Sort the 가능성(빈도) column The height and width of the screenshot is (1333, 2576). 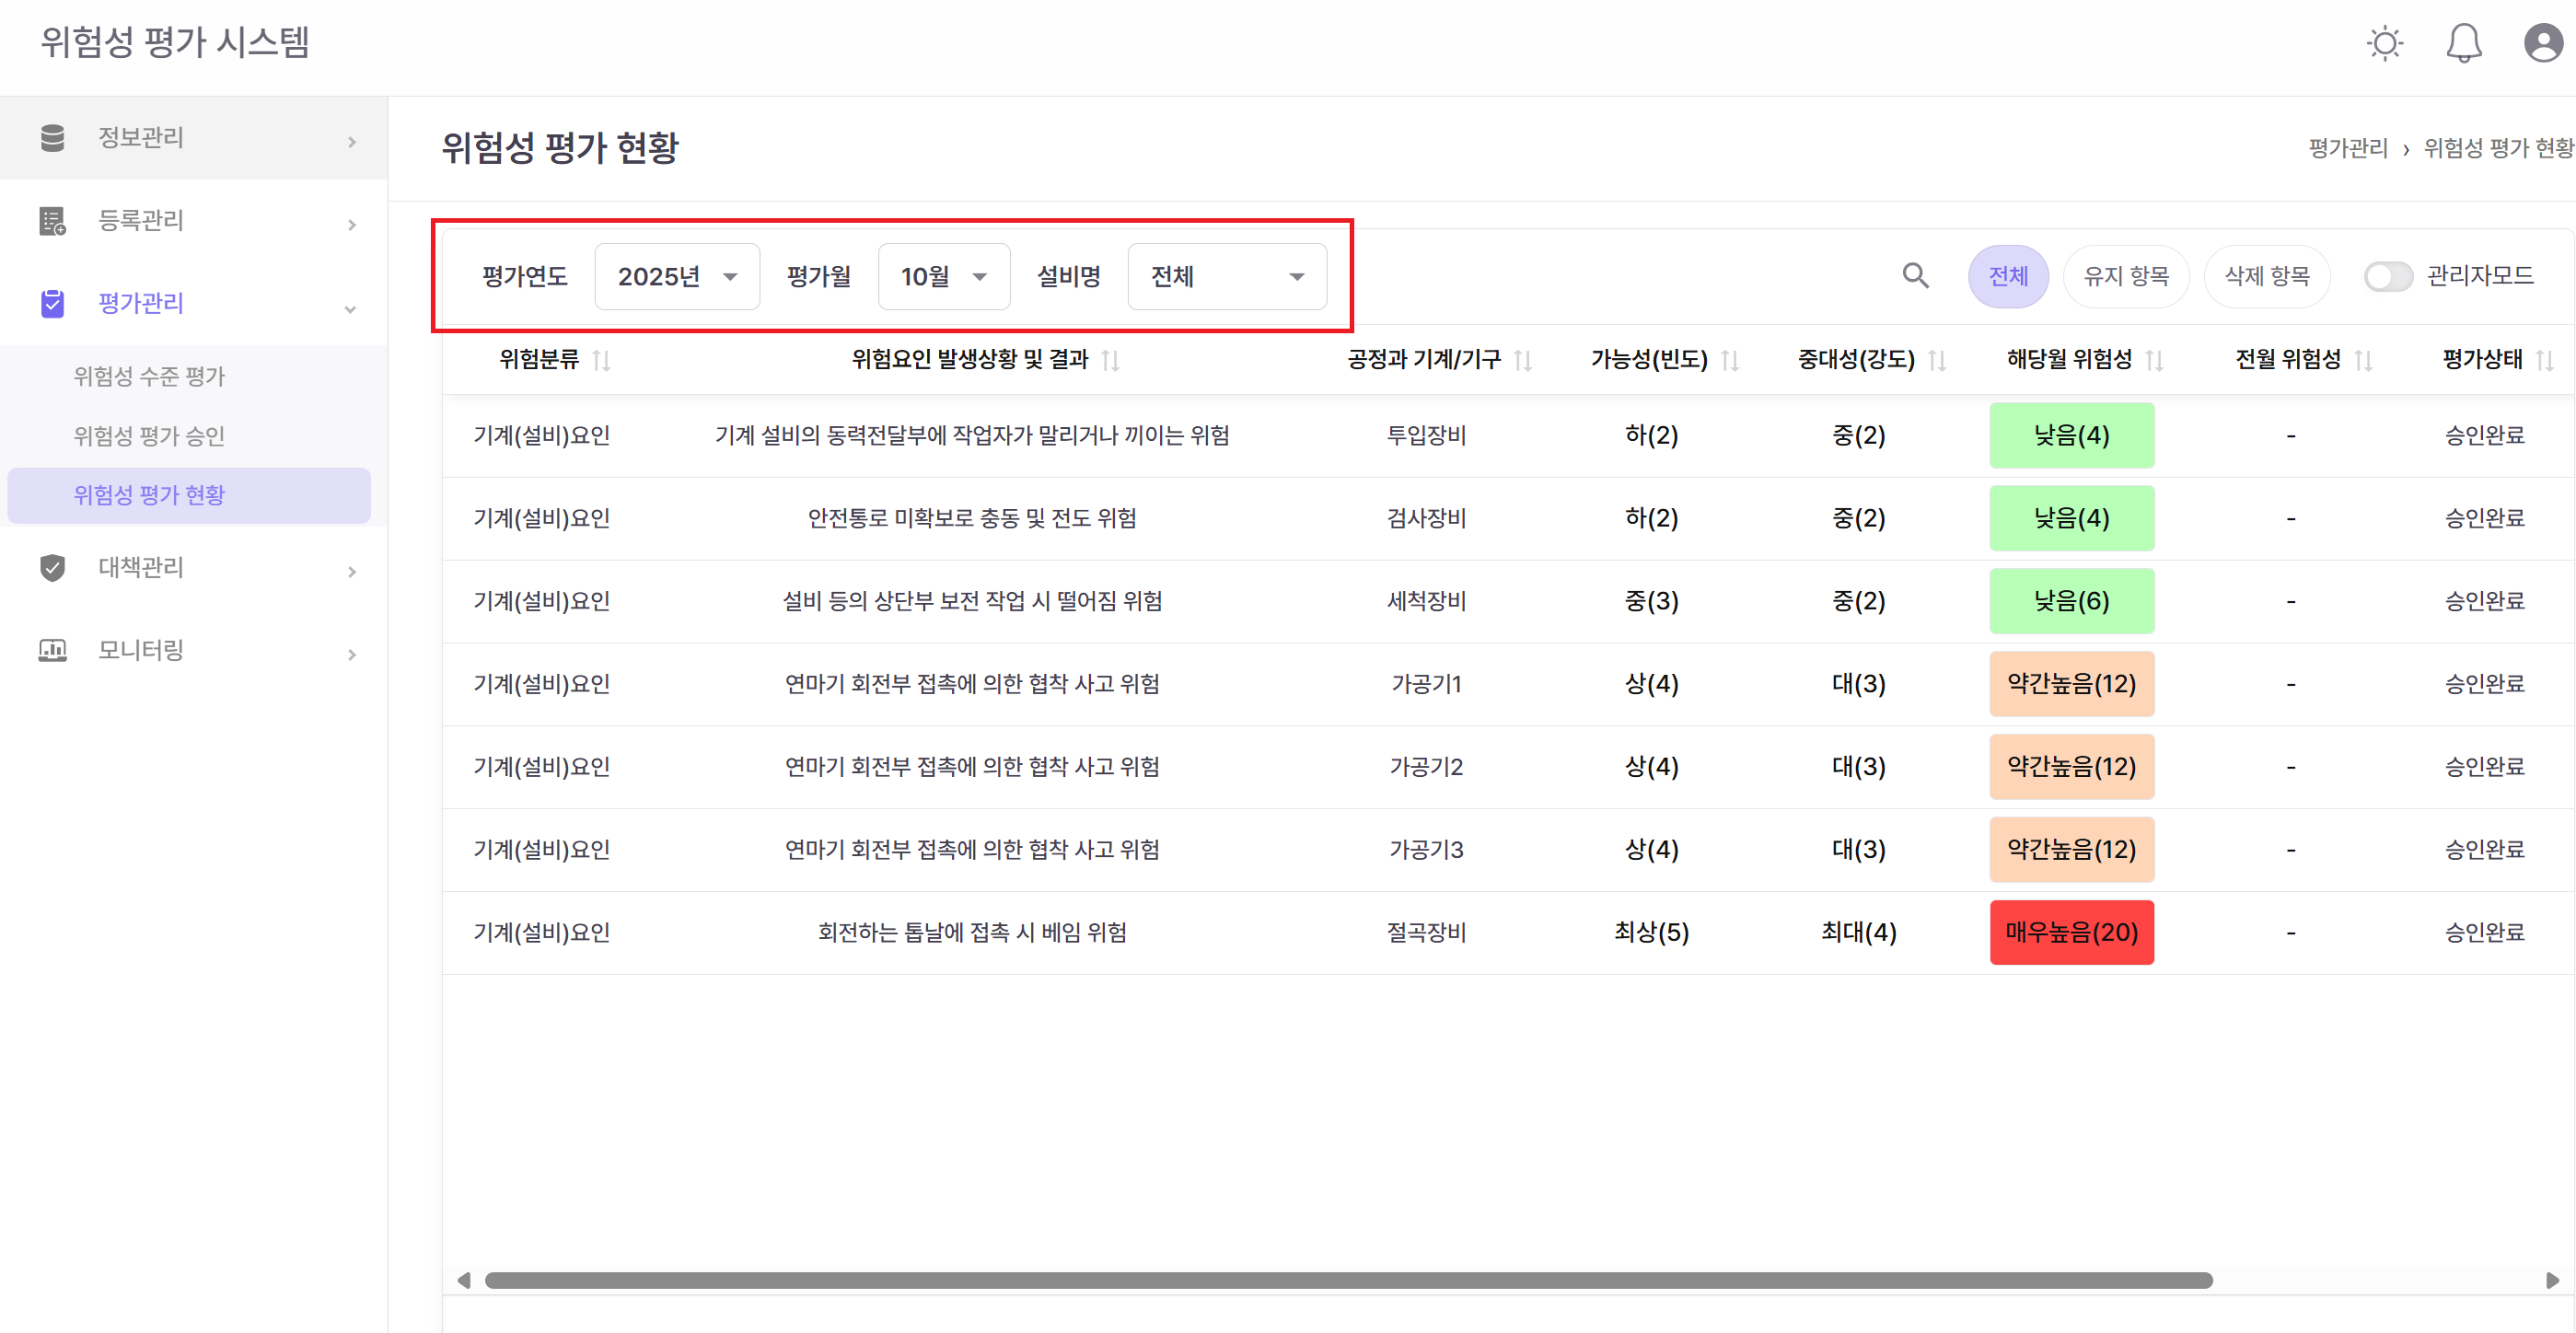point(1732,360)
